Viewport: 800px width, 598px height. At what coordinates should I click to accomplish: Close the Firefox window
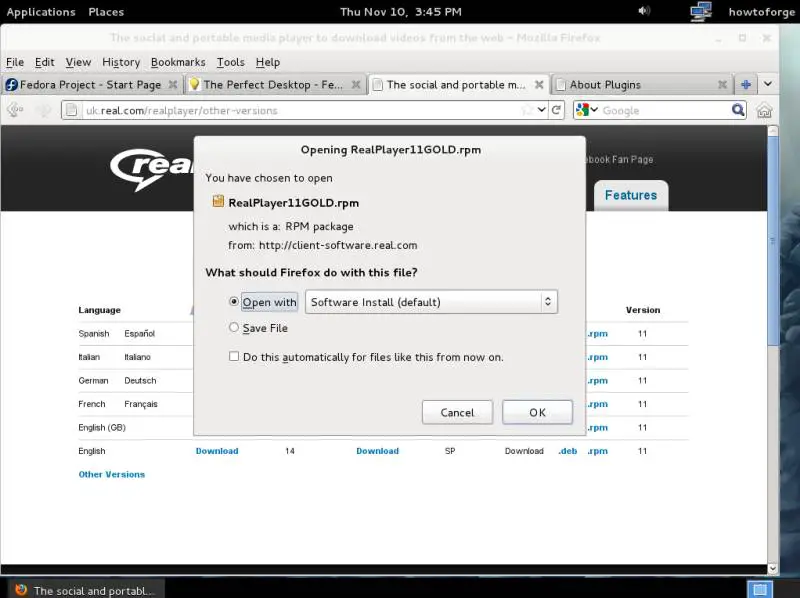[766, 38]
